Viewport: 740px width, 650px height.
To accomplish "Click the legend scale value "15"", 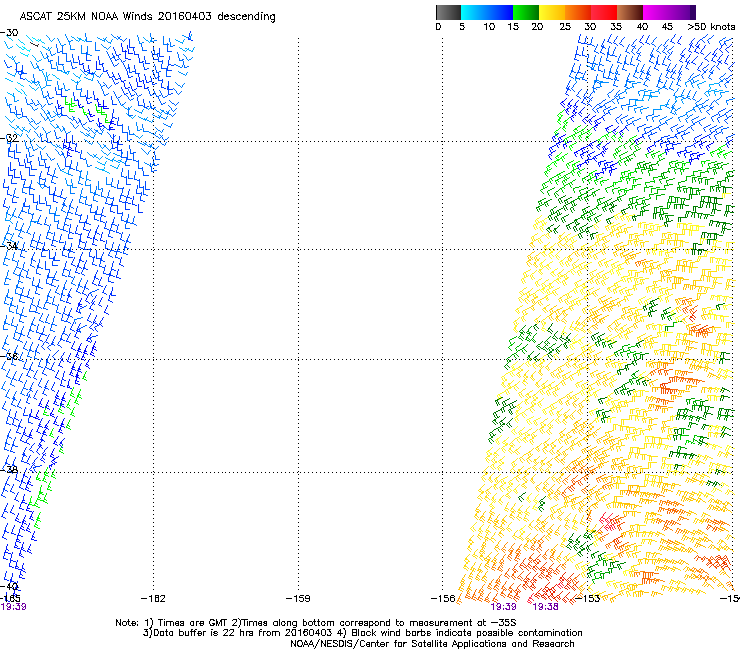I will coord(513,27).
